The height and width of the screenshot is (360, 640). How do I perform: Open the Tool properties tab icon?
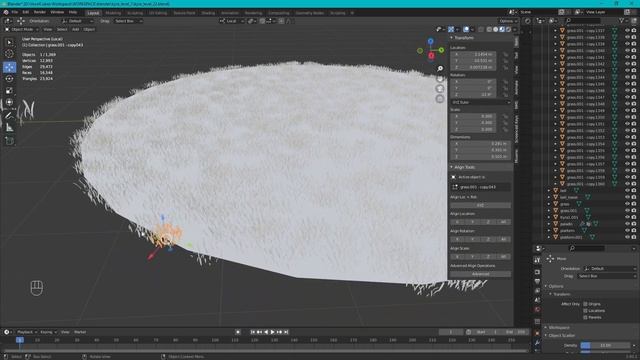[537, 260]
